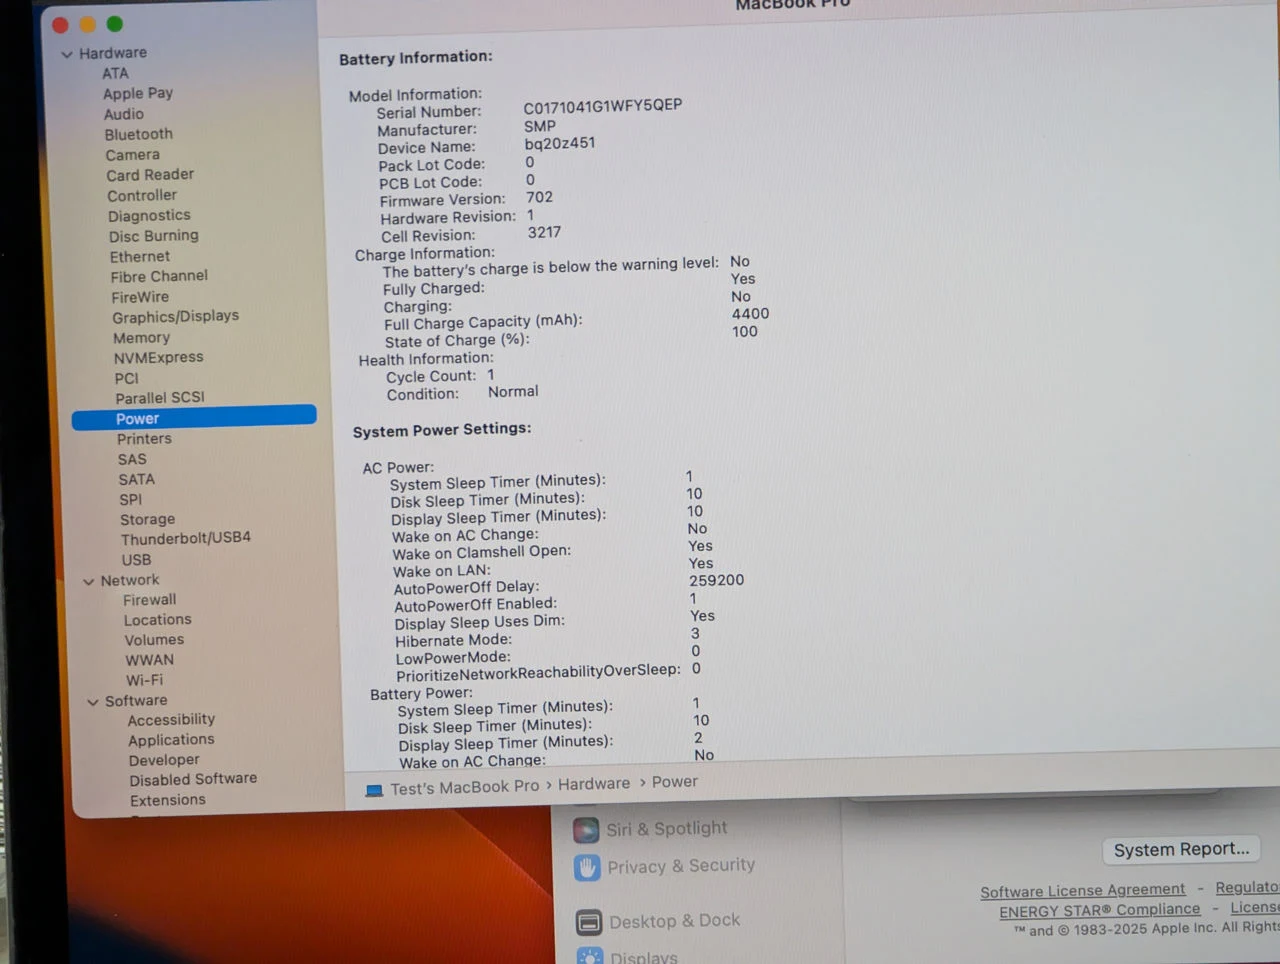Click the yellow minimize window button

(87, 24)
